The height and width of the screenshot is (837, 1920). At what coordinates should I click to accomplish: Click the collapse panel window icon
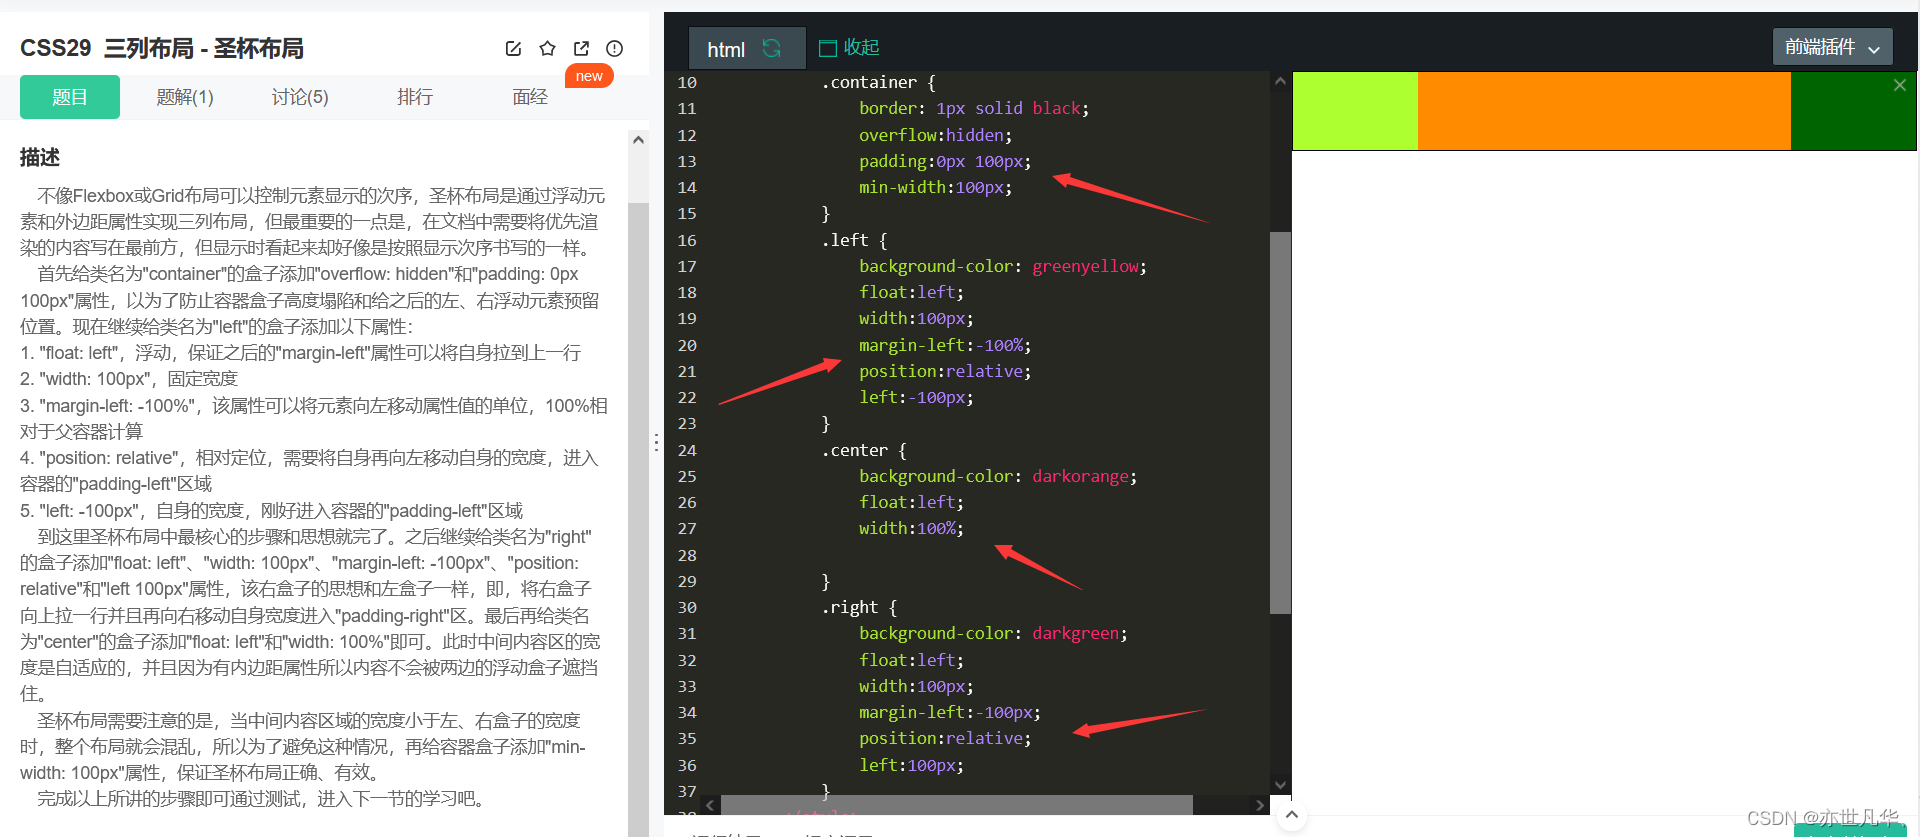coord(827,48)
